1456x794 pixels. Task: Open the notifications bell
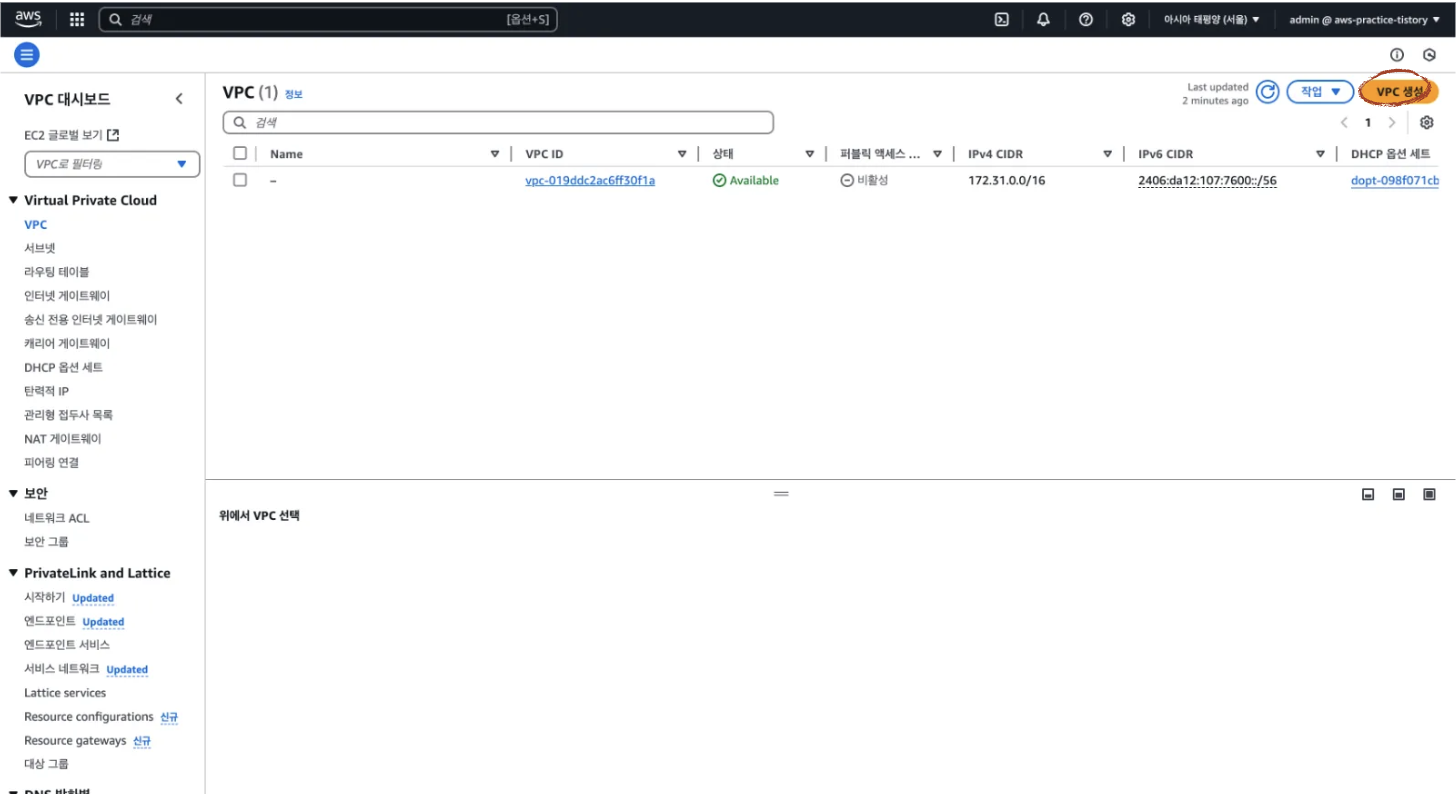1043,19
